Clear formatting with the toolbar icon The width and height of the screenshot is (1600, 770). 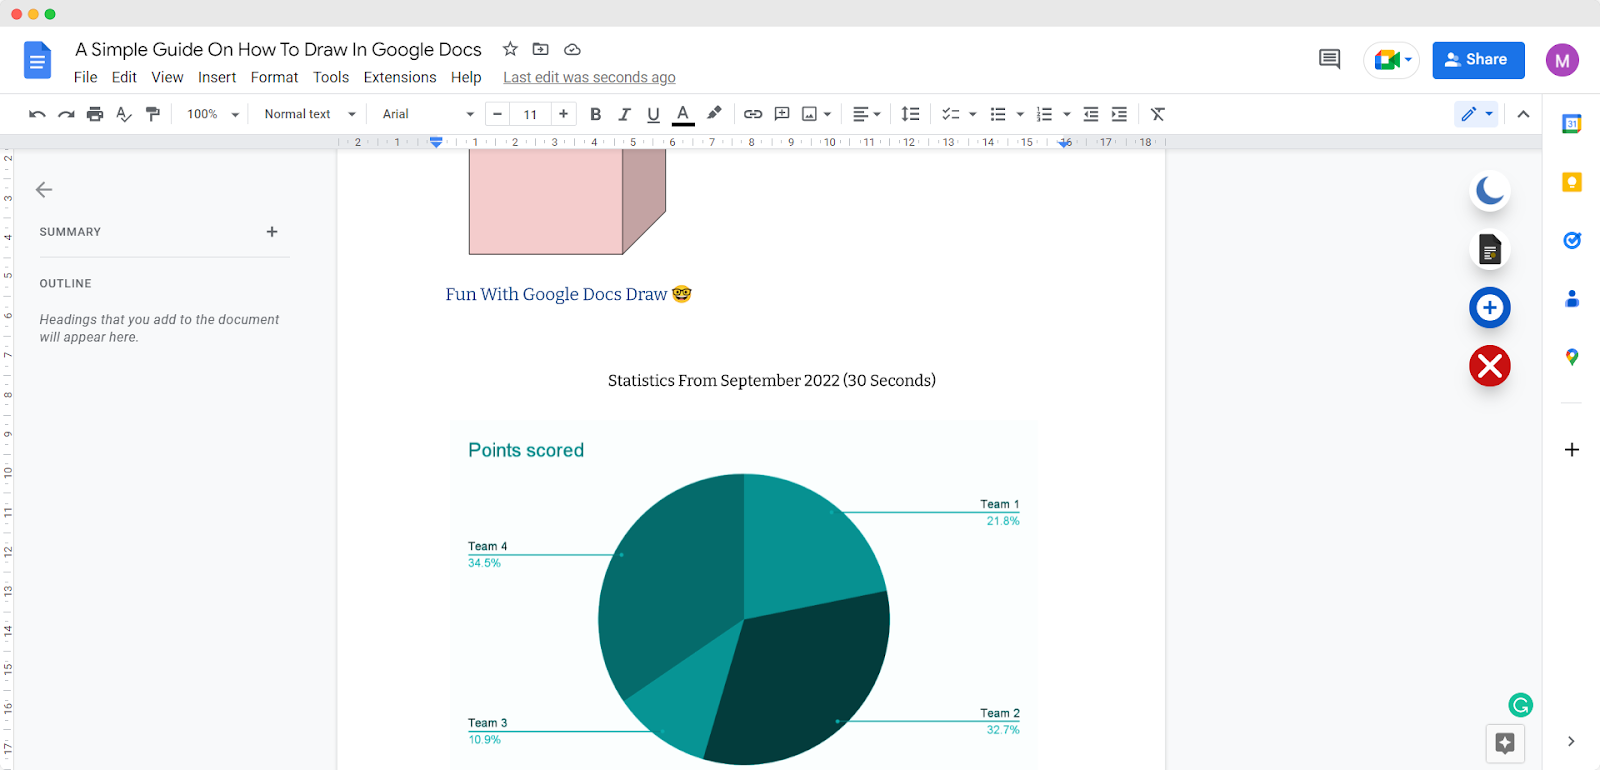1158,114
